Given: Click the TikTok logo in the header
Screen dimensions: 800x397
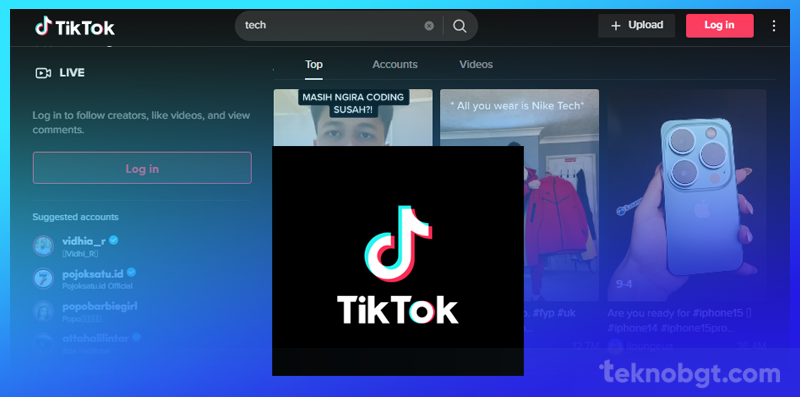Looking at the screenshot, I should pyautogui.click(x=75, y=26).
